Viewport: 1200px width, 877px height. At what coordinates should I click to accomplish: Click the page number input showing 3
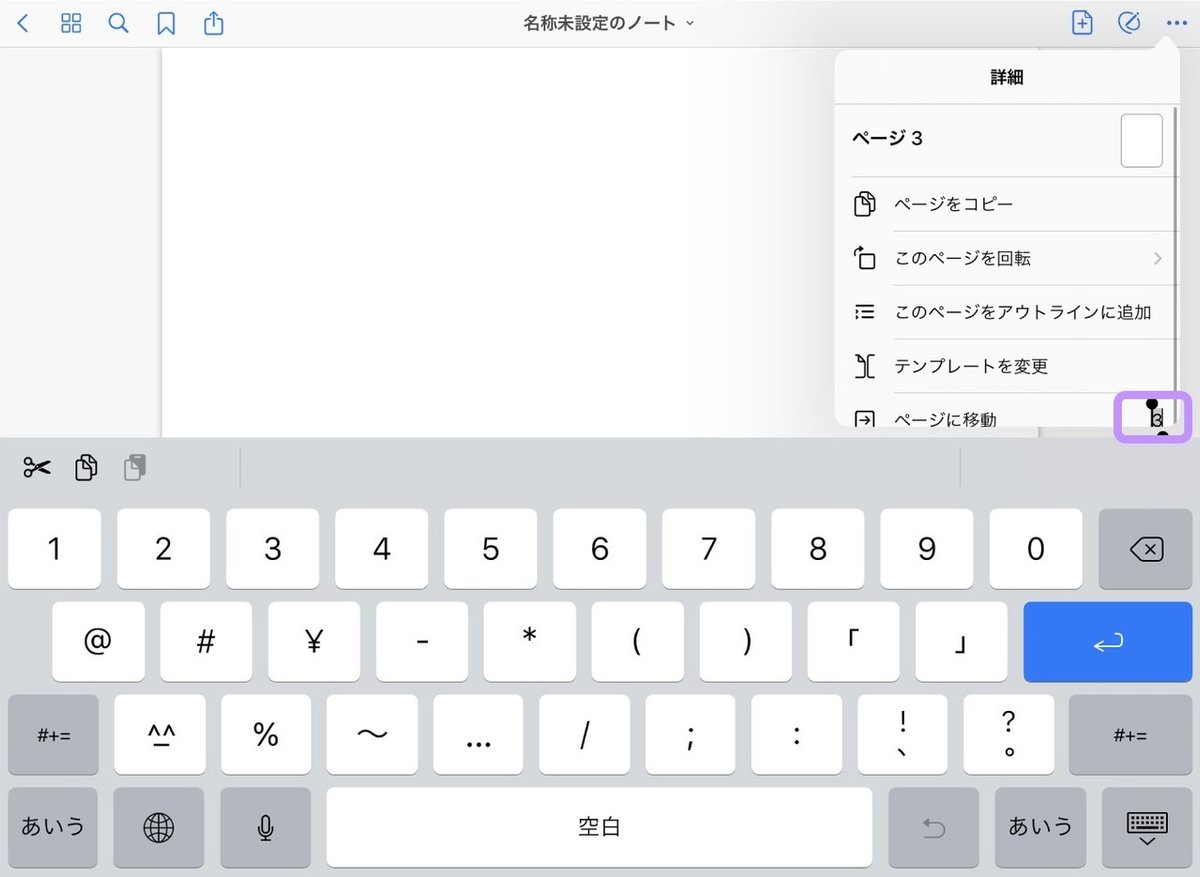click(x=1152, y=418)
